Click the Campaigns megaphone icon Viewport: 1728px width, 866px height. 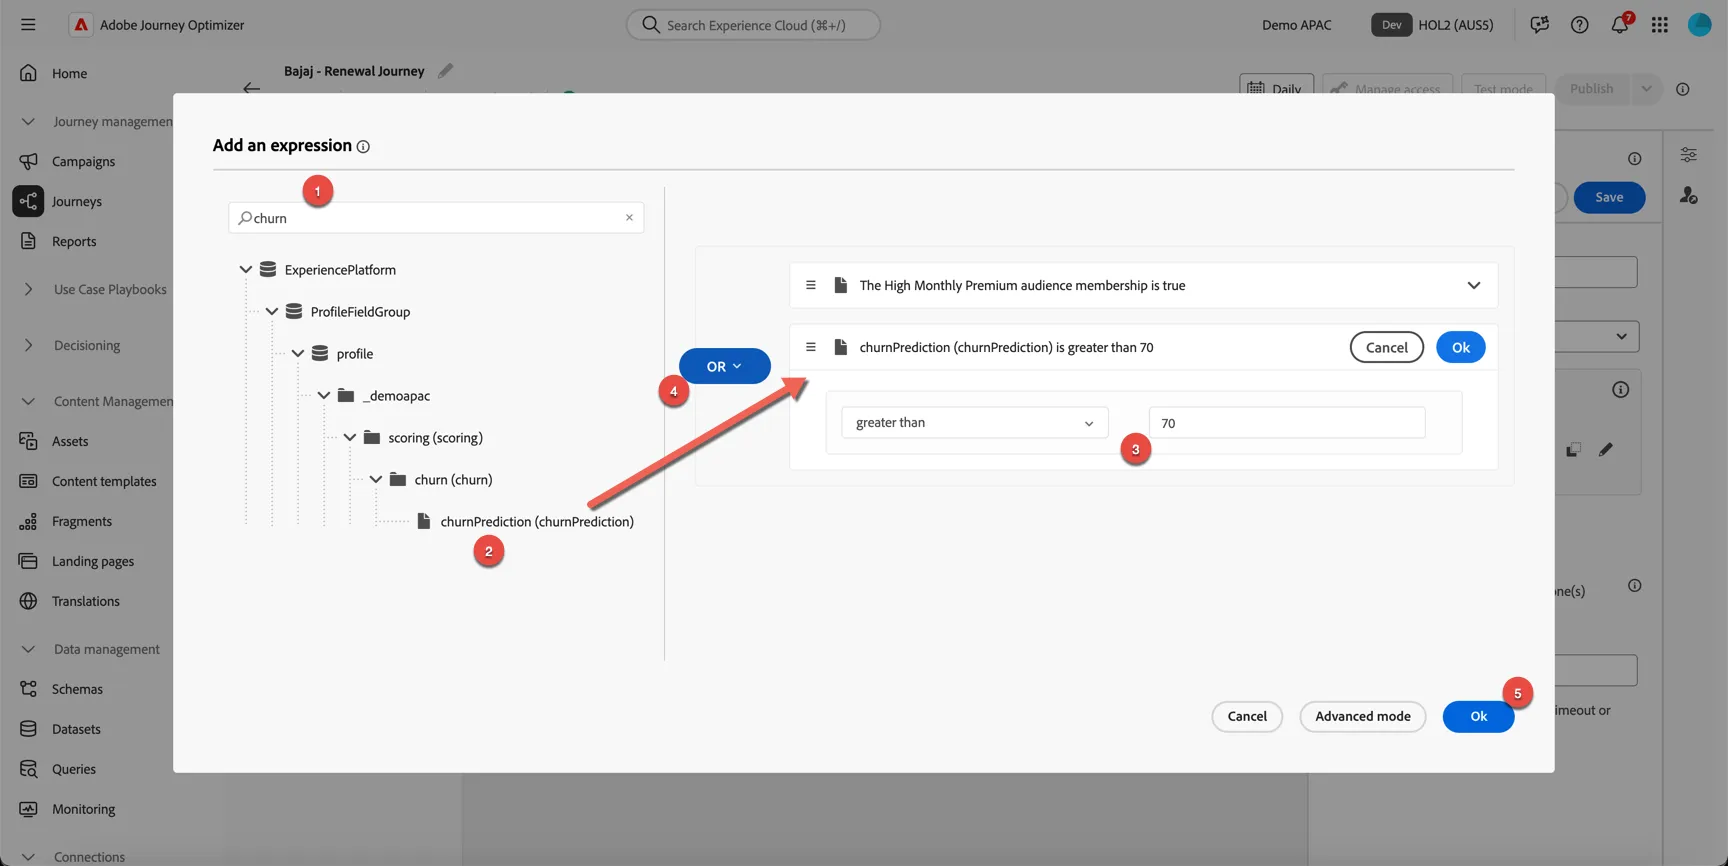pyautogui.click(x=28, y=161)
